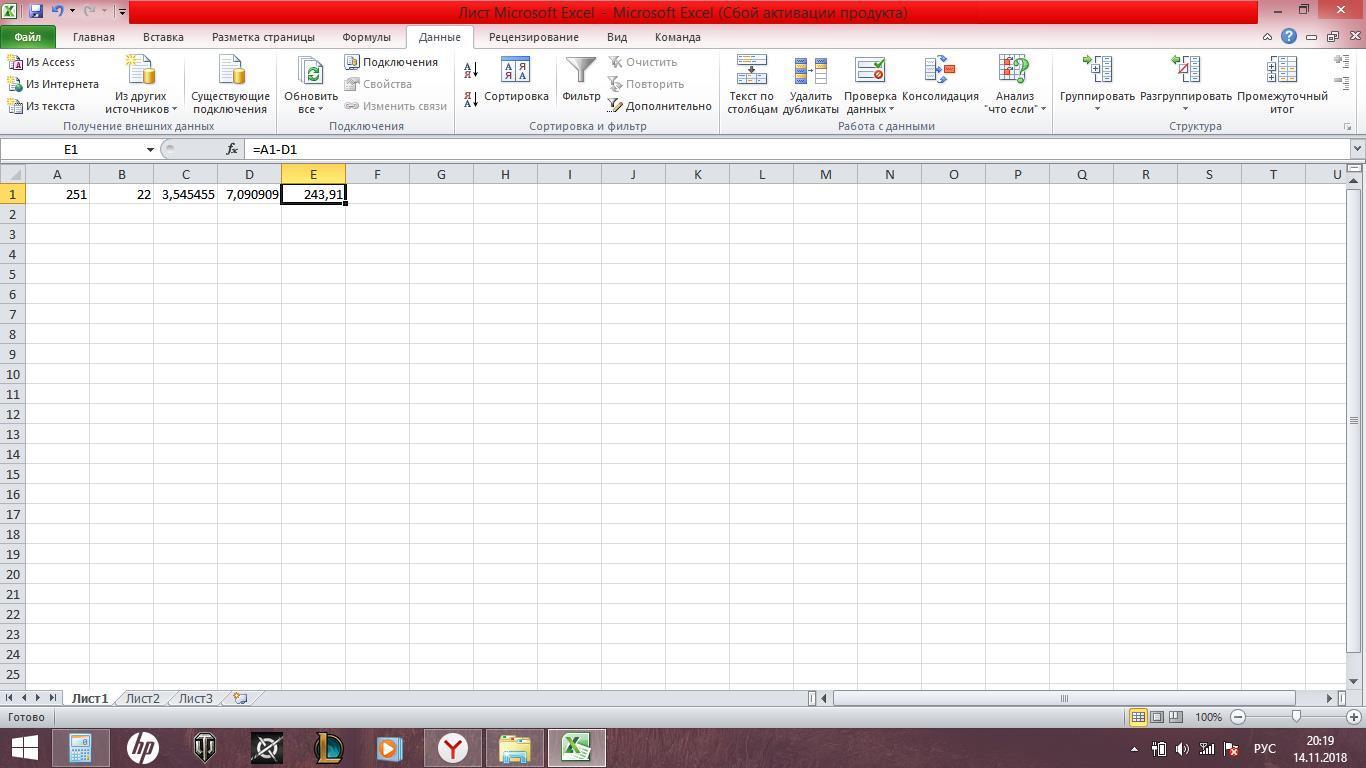This screenshot has width=1366, height=768.
Task: Expand Из других источников menu
Action: tap(141, 84)
